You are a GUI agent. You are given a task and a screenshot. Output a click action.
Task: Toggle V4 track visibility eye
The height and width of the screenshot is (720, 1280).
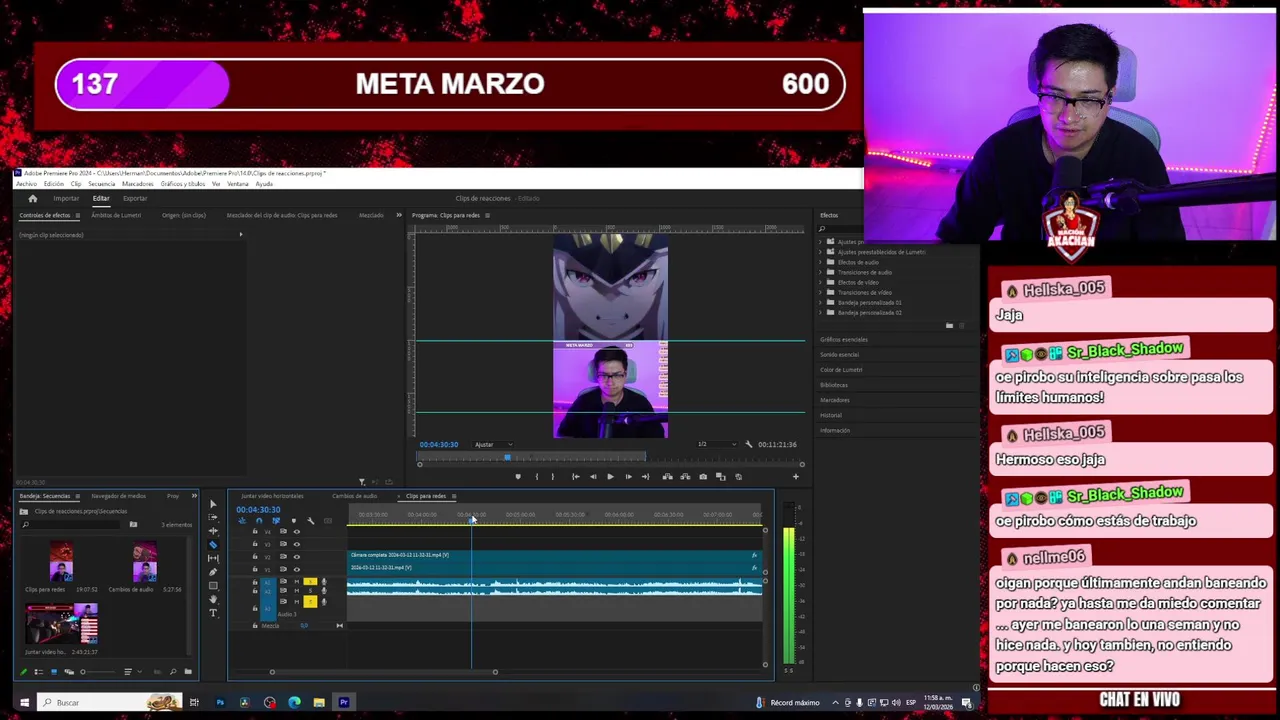point(296,532)
